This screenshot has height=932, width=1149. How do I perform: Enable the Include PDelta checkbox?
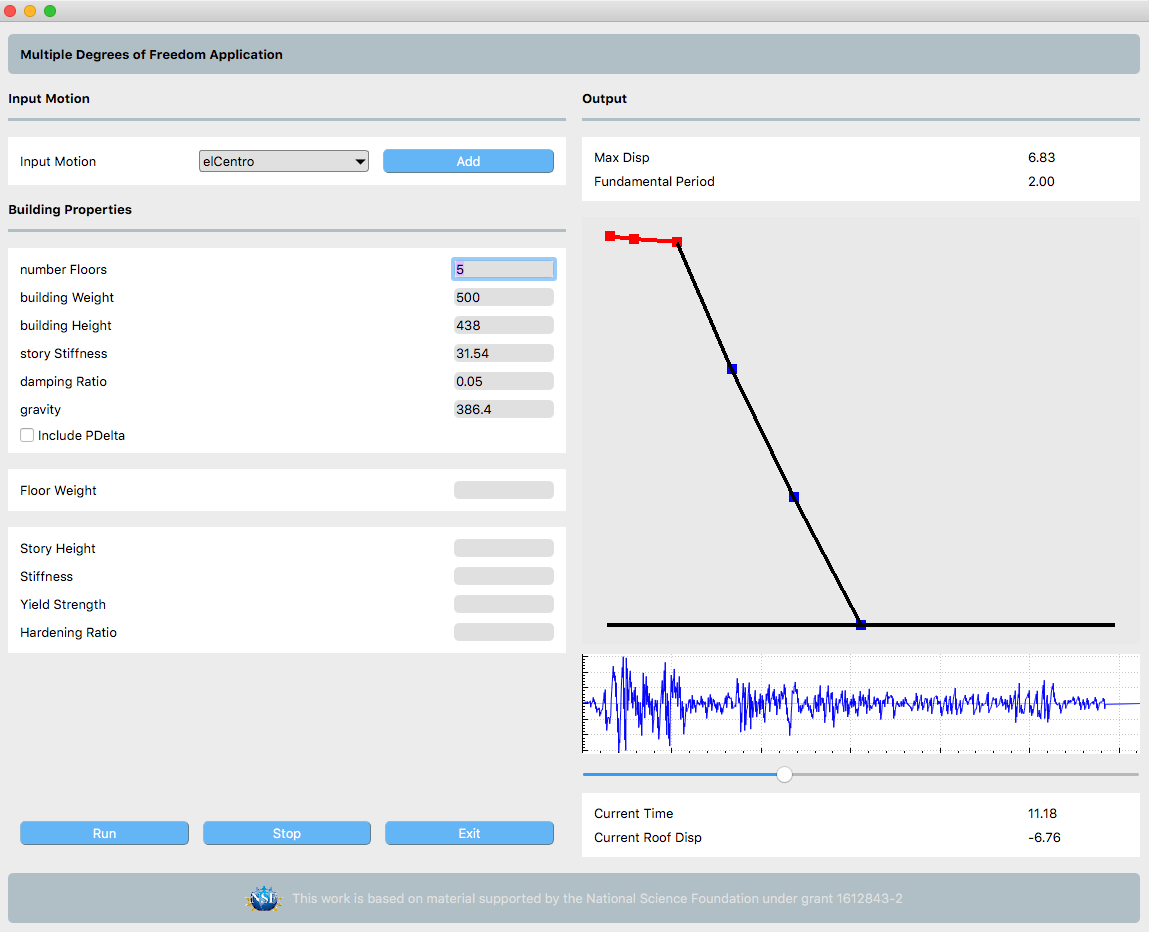[27, 434]
